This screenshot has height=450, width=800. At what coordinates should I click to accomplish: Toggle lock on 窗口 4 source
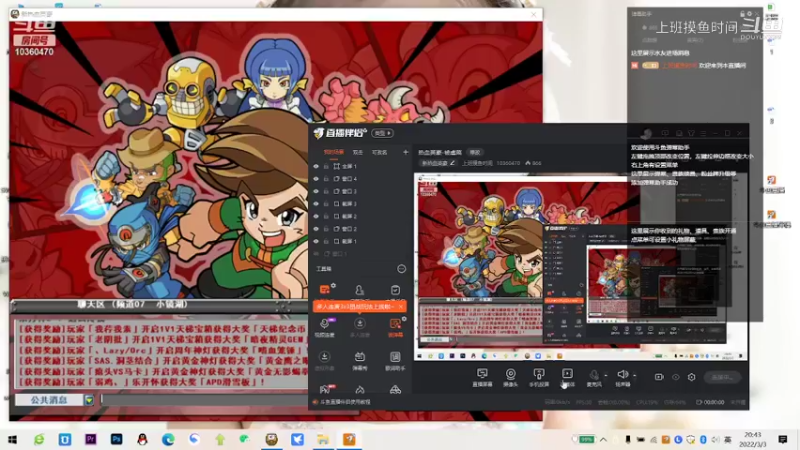click(326, 179)
